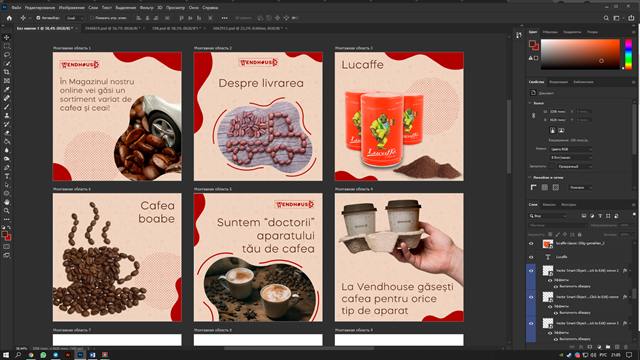This screenshot has height=360, width=640.
Task: Set canvas to landscape orientation
Action: pos(561,130)
